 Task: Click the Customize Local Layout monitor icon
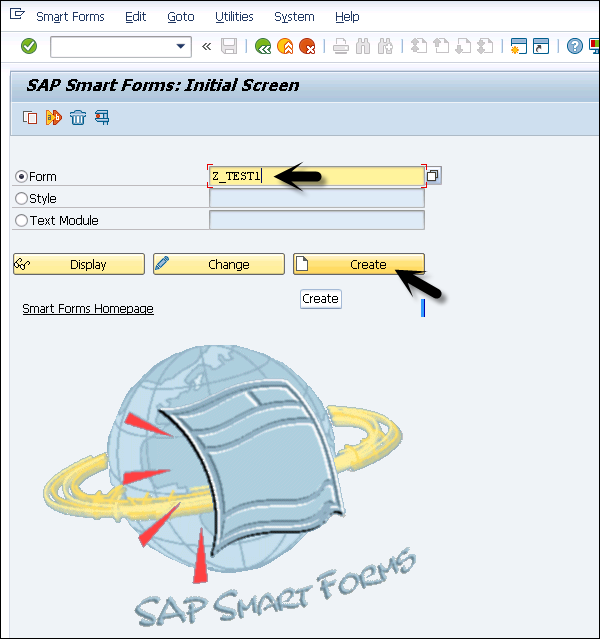(595, 46)
